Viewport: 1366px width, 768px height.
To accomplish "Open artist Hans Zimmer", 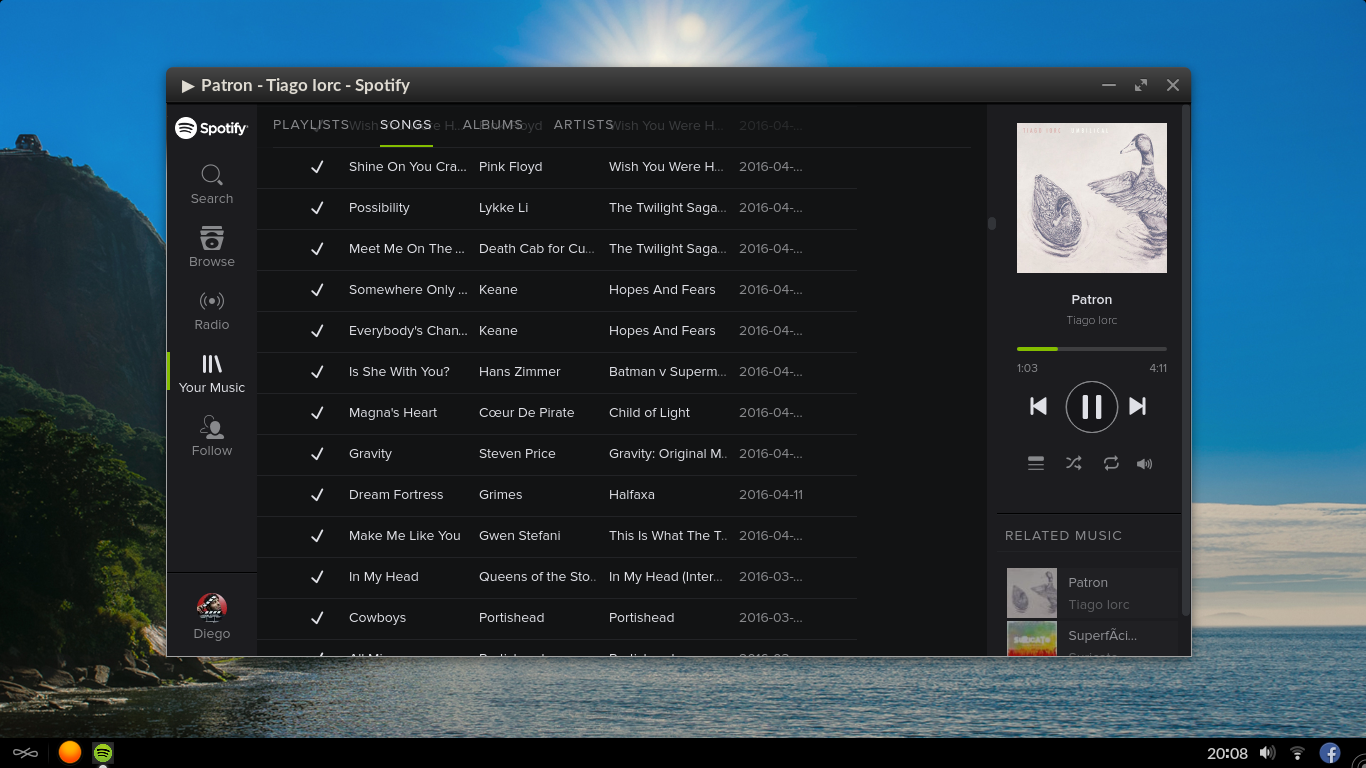I will click(x=520, y=372).
